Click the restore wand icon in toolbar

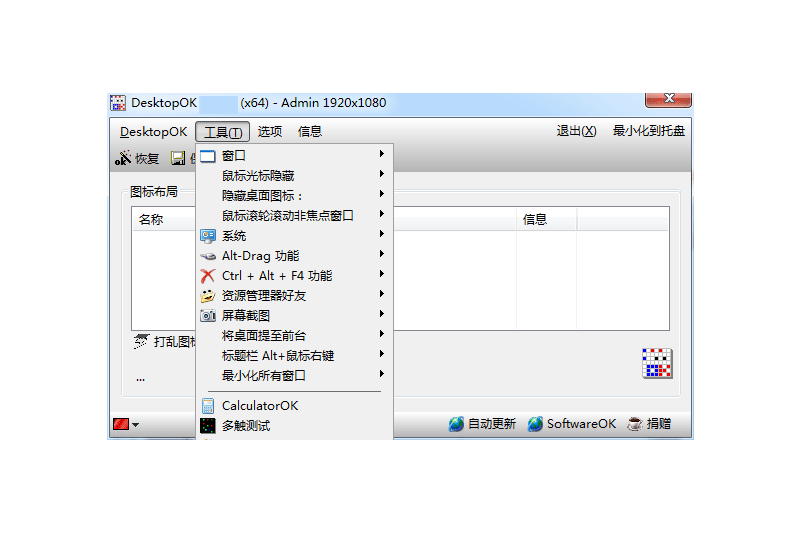pyautogui.click(x=123, y=158)
